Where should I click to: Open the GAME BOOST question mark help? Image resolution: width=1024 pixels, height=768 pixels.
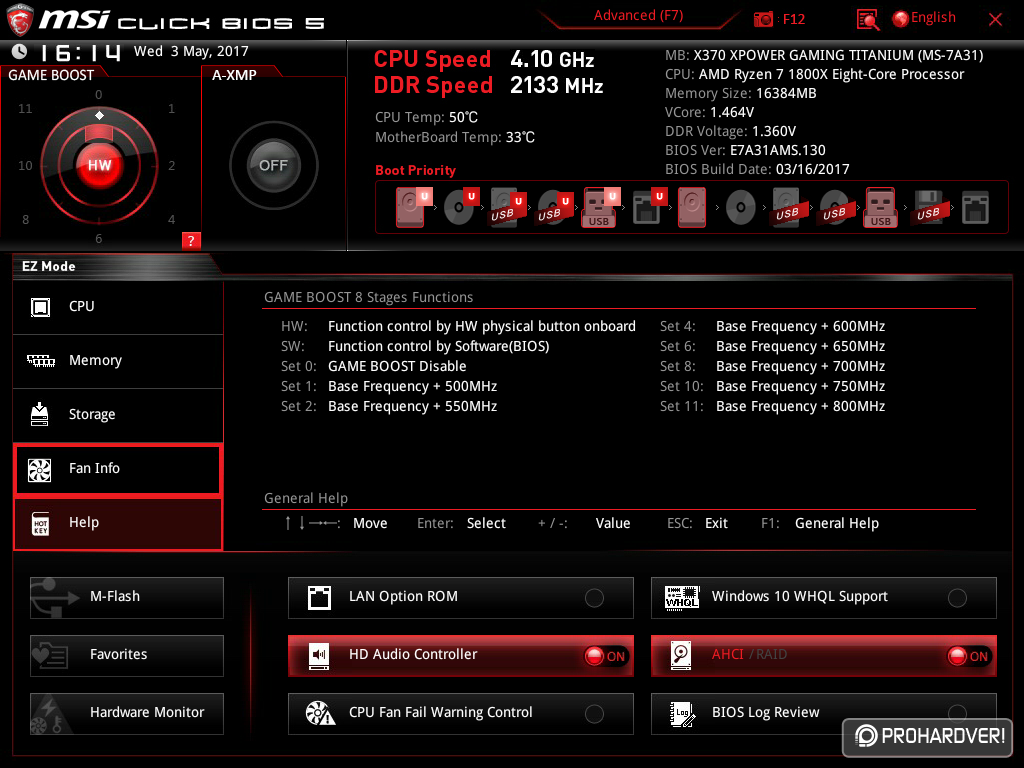click(x=191, y=240)
